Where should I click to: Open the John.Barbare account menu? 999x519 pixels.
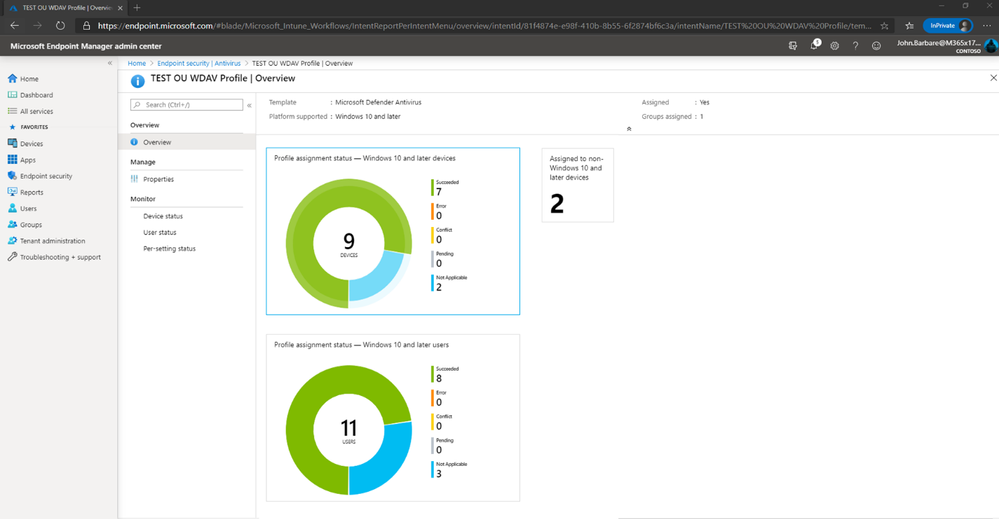coord(945,46)
